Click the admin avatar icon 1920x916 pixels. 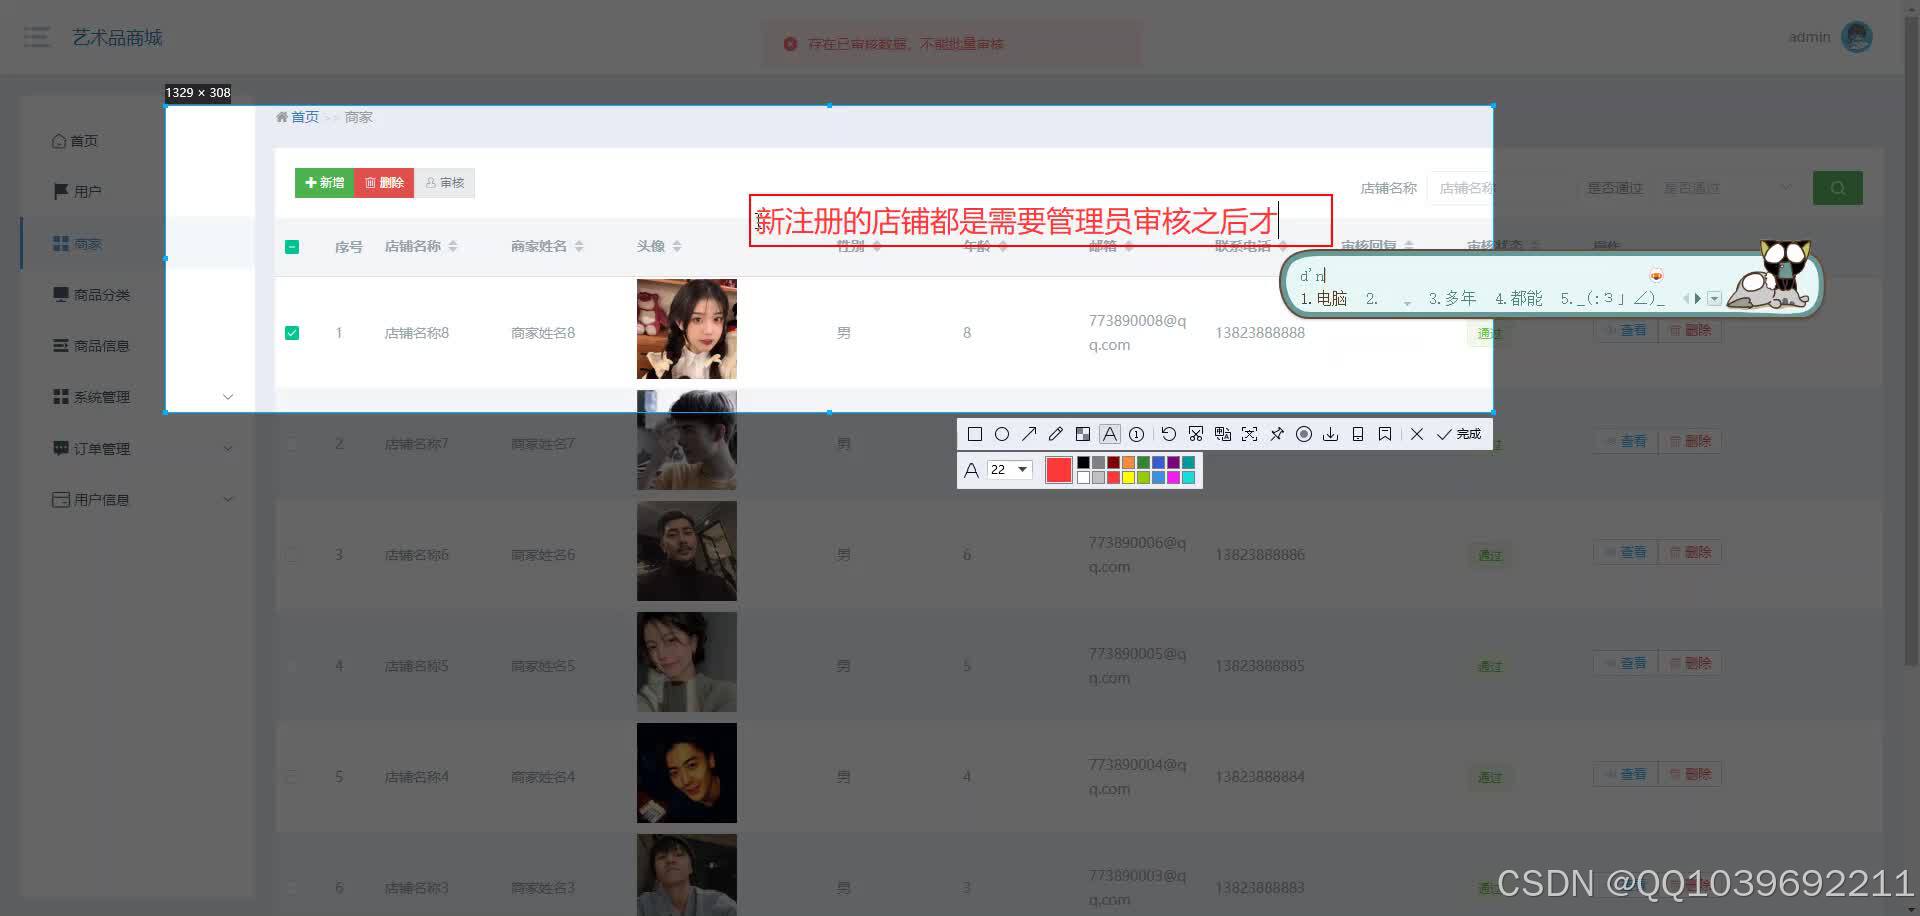coord(1857,37)
